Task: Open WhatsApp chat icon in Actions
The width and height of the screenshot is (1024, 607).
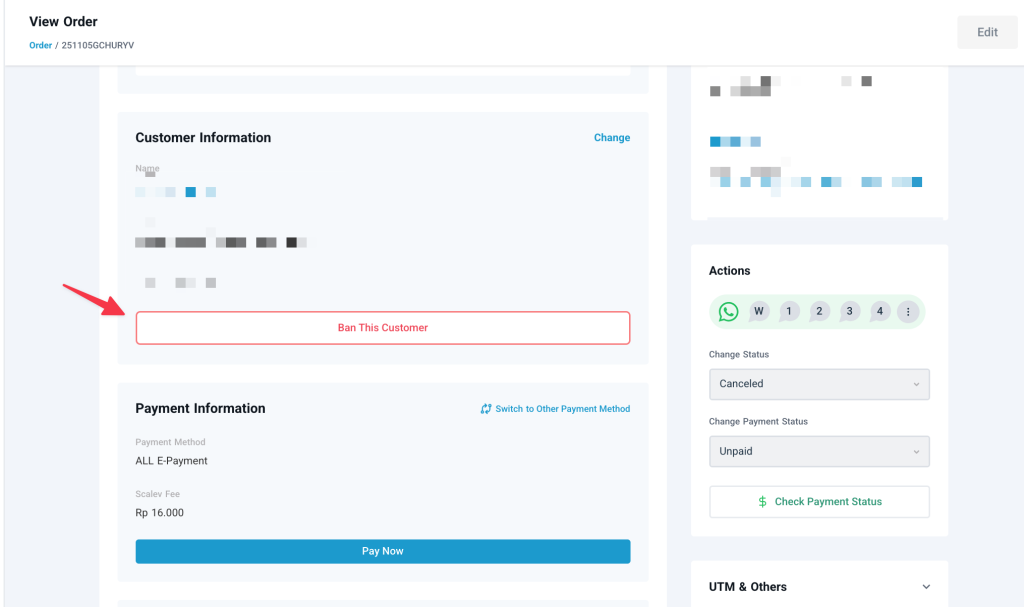Action: click(x=728, y=312)
